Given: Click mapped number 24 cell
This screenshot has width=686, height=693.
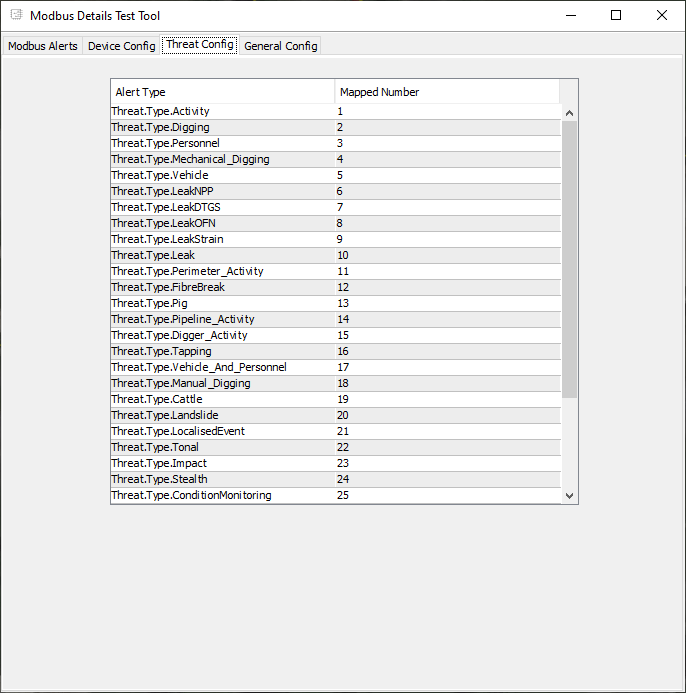Looking at the screenshot, I should (x=448, y=479).
